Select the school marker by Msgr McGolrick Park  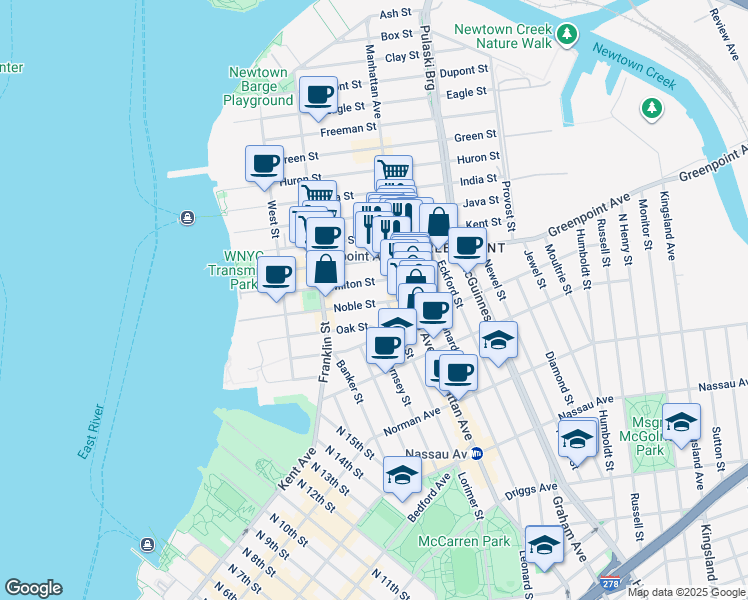point(681,422)
